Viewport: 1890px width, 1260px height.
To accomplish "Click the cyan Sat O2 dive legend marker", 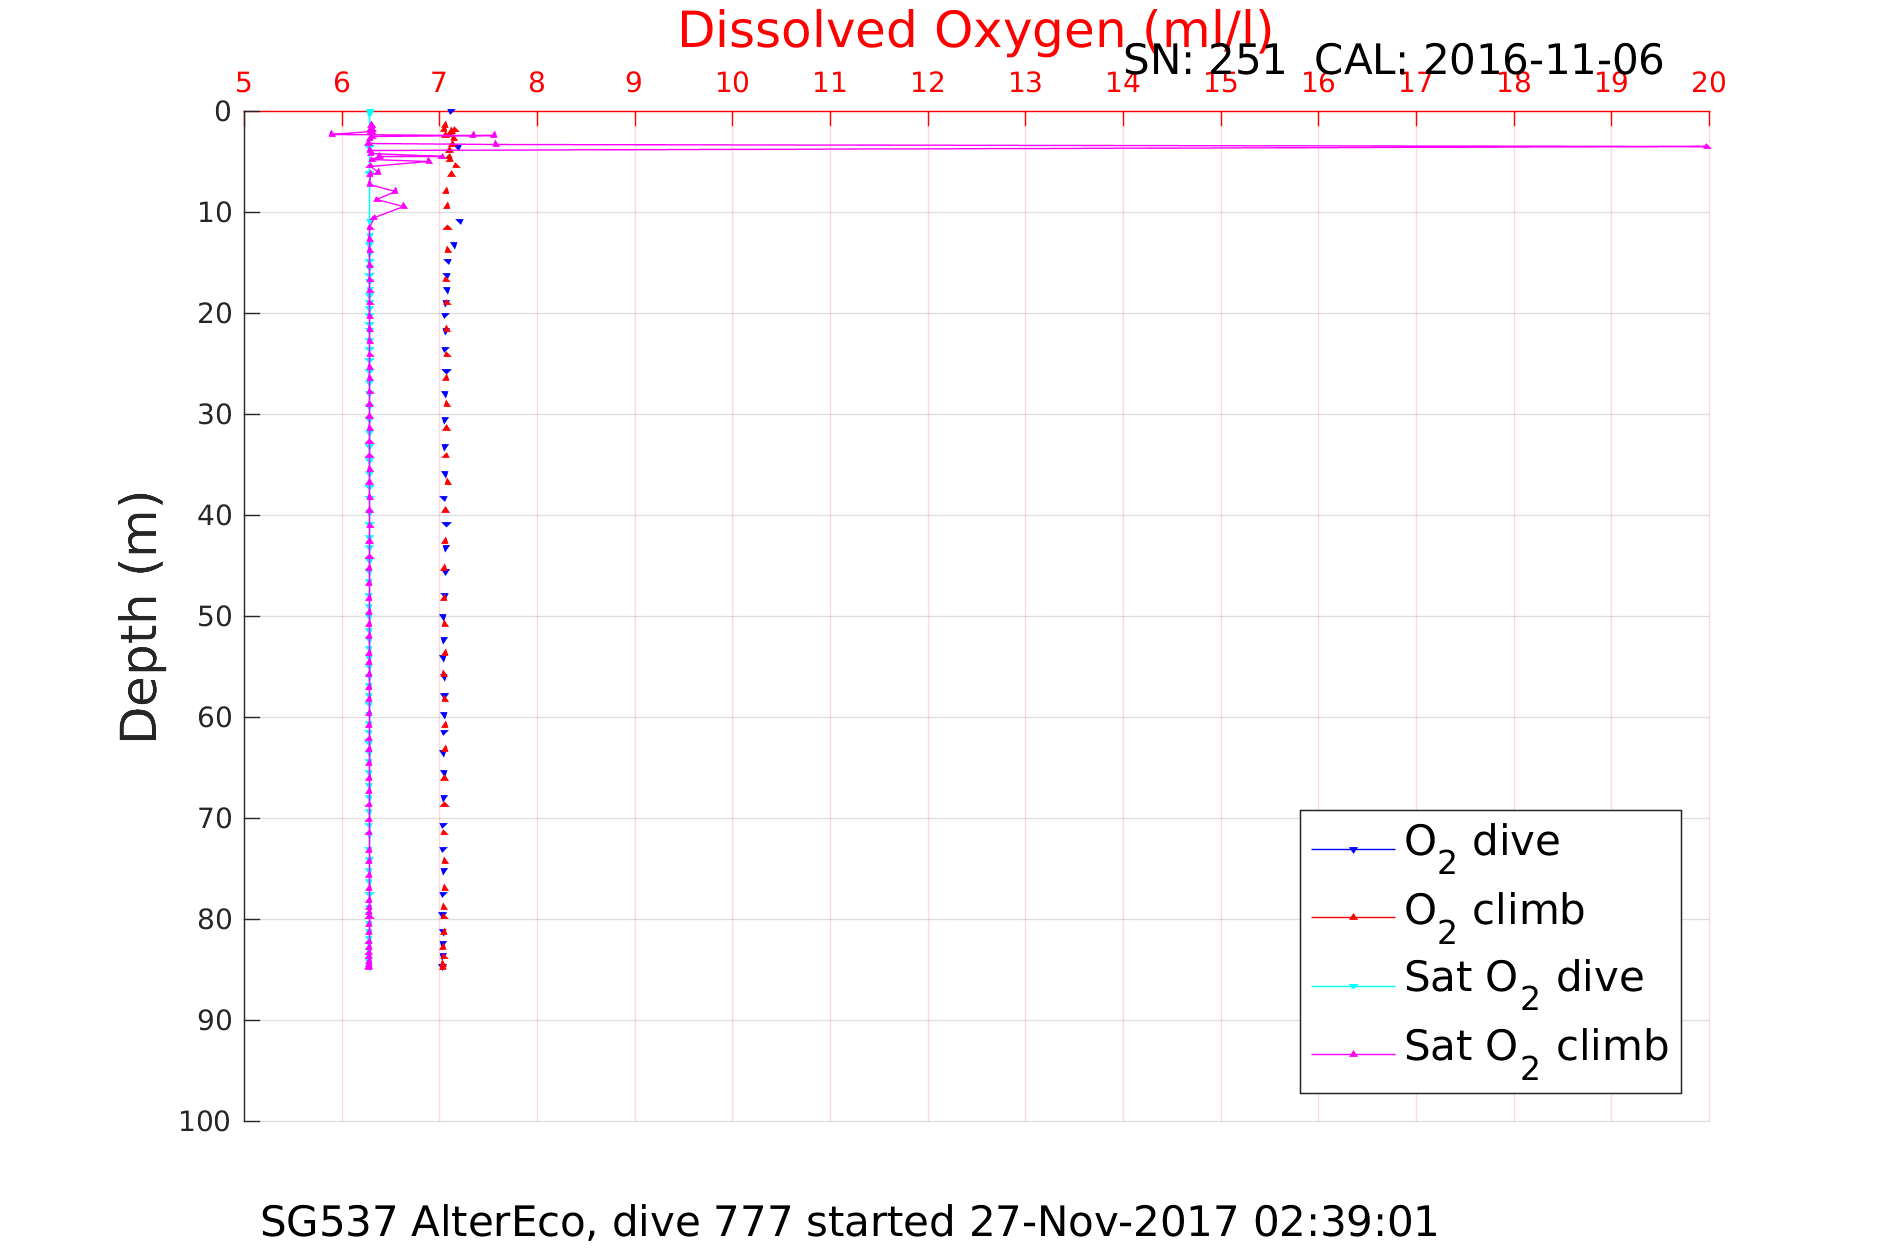I will tap(1353, 986).
